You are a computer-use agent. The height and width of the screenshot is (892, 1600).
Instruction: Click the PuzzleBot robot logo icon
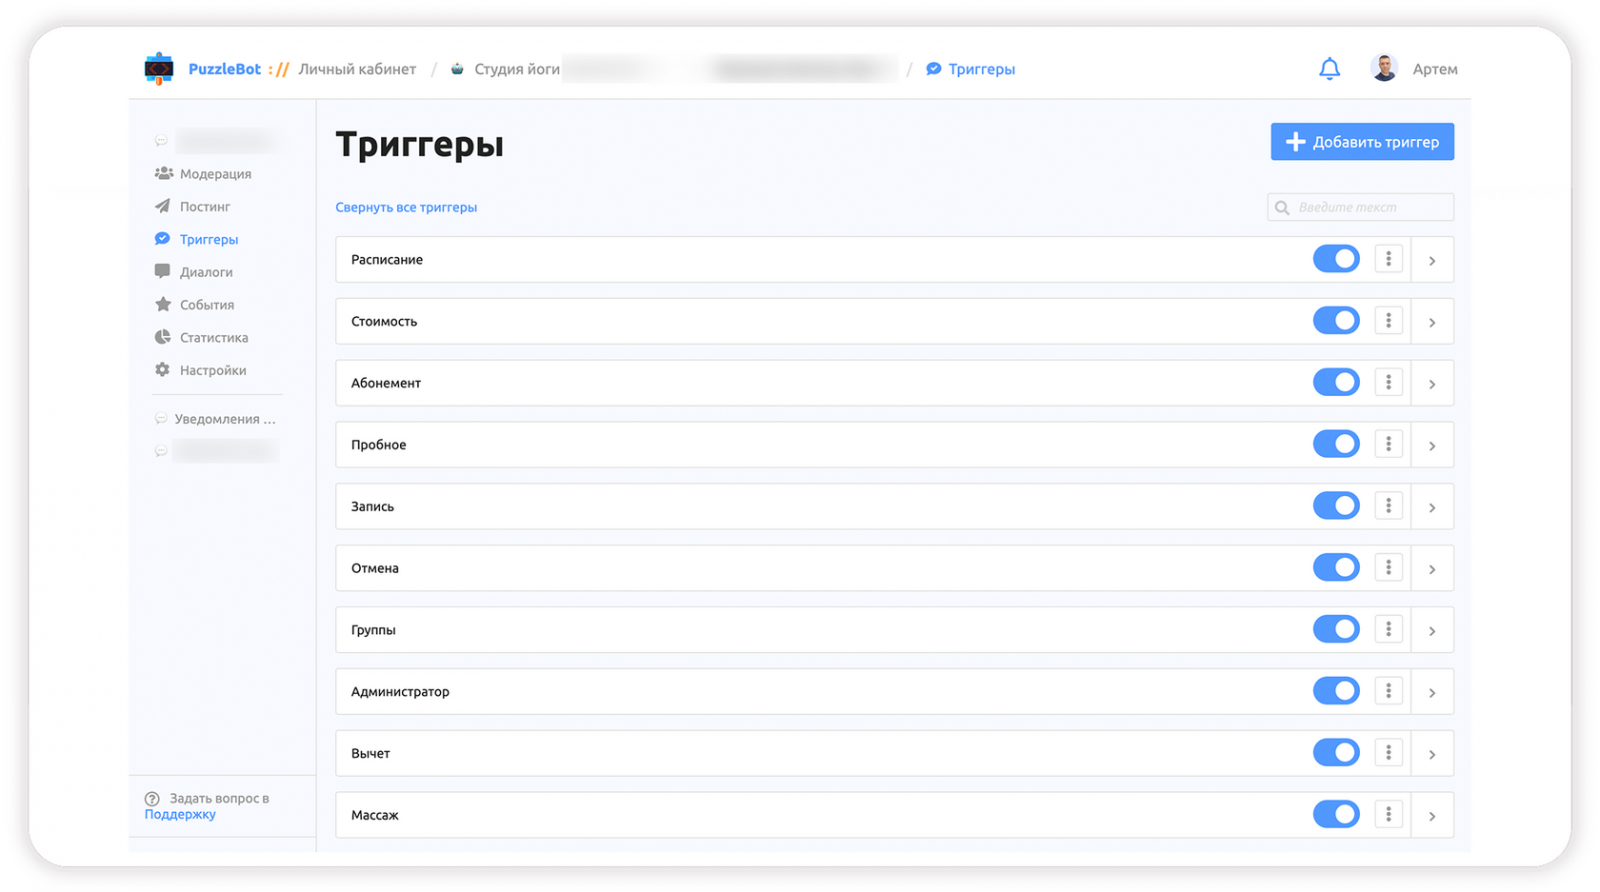159,69
